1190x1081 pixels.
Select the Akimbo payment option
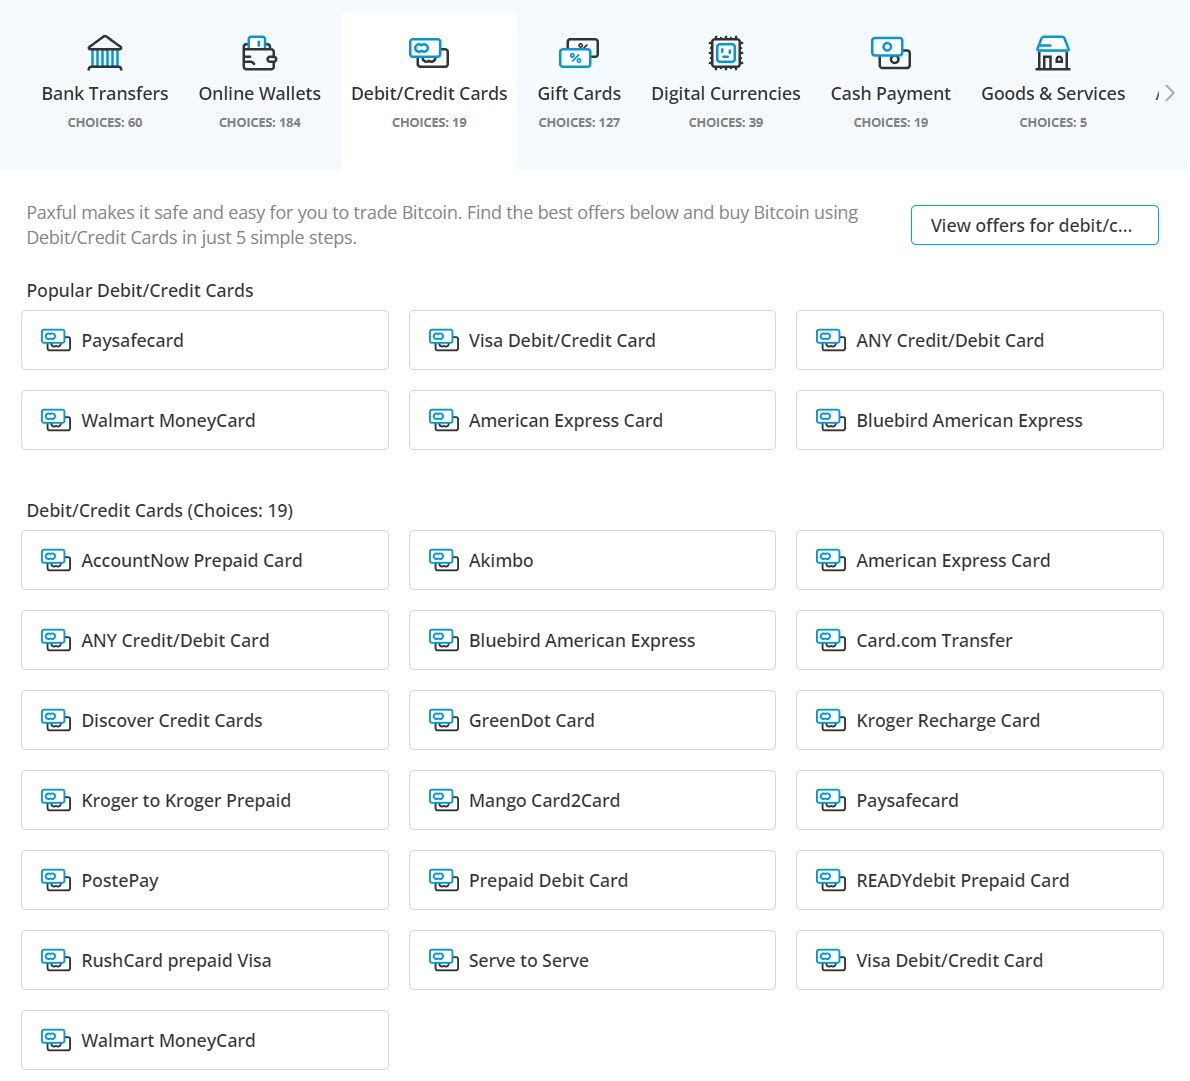click(x=592, y=560)
